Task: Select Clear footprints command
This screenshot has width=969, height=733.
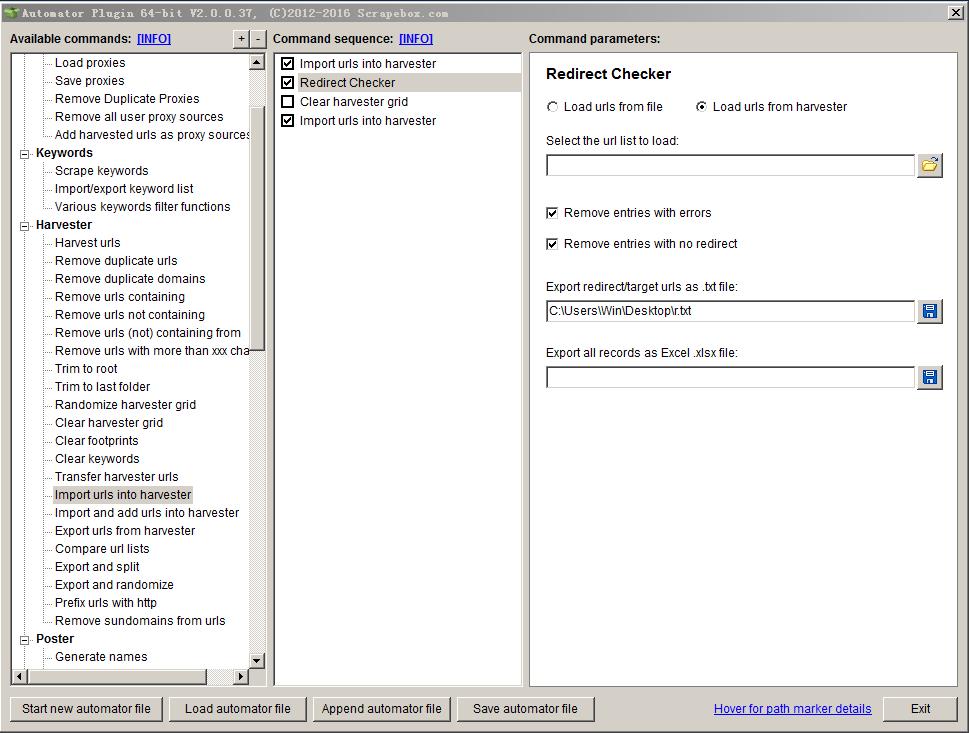Action: click(97, 440)
